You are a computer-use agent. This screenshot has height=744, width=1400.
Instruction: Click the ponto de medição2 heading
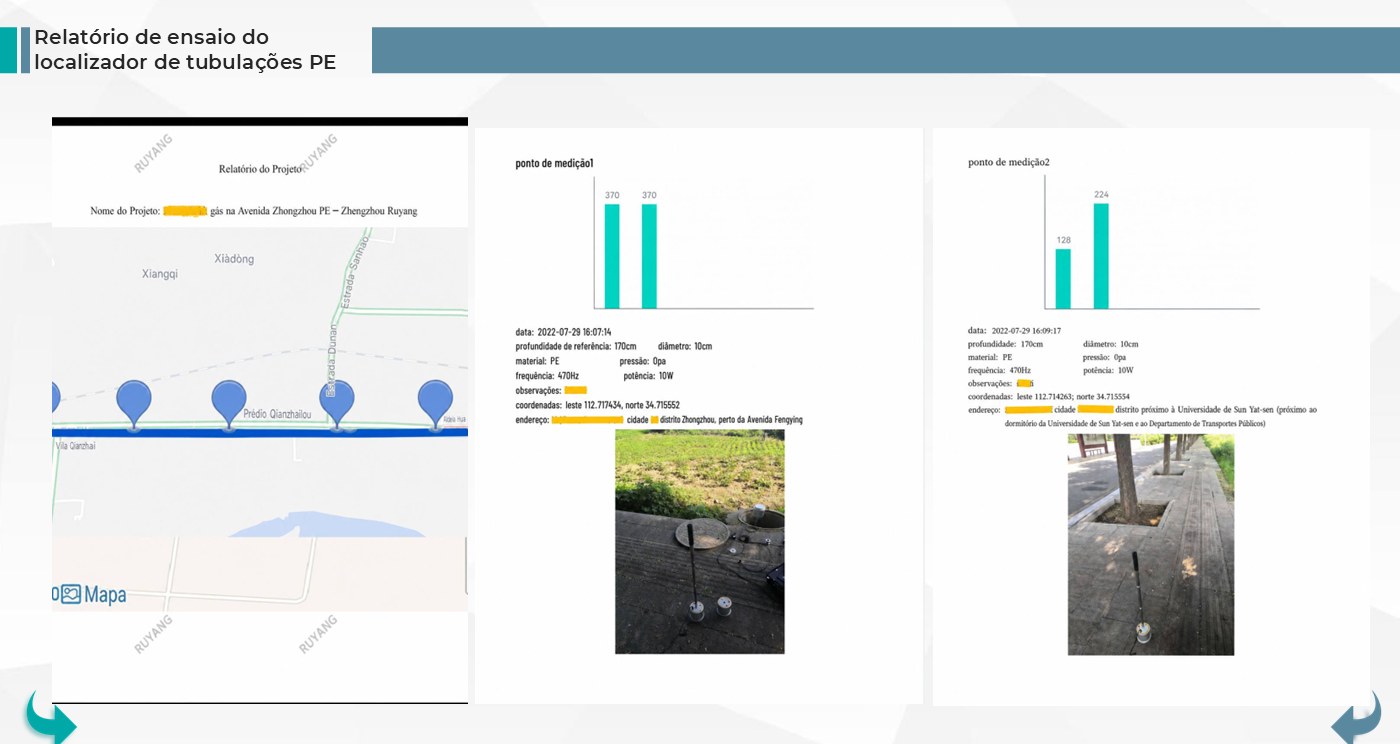pyautogui.click(x=1009, y=162)
